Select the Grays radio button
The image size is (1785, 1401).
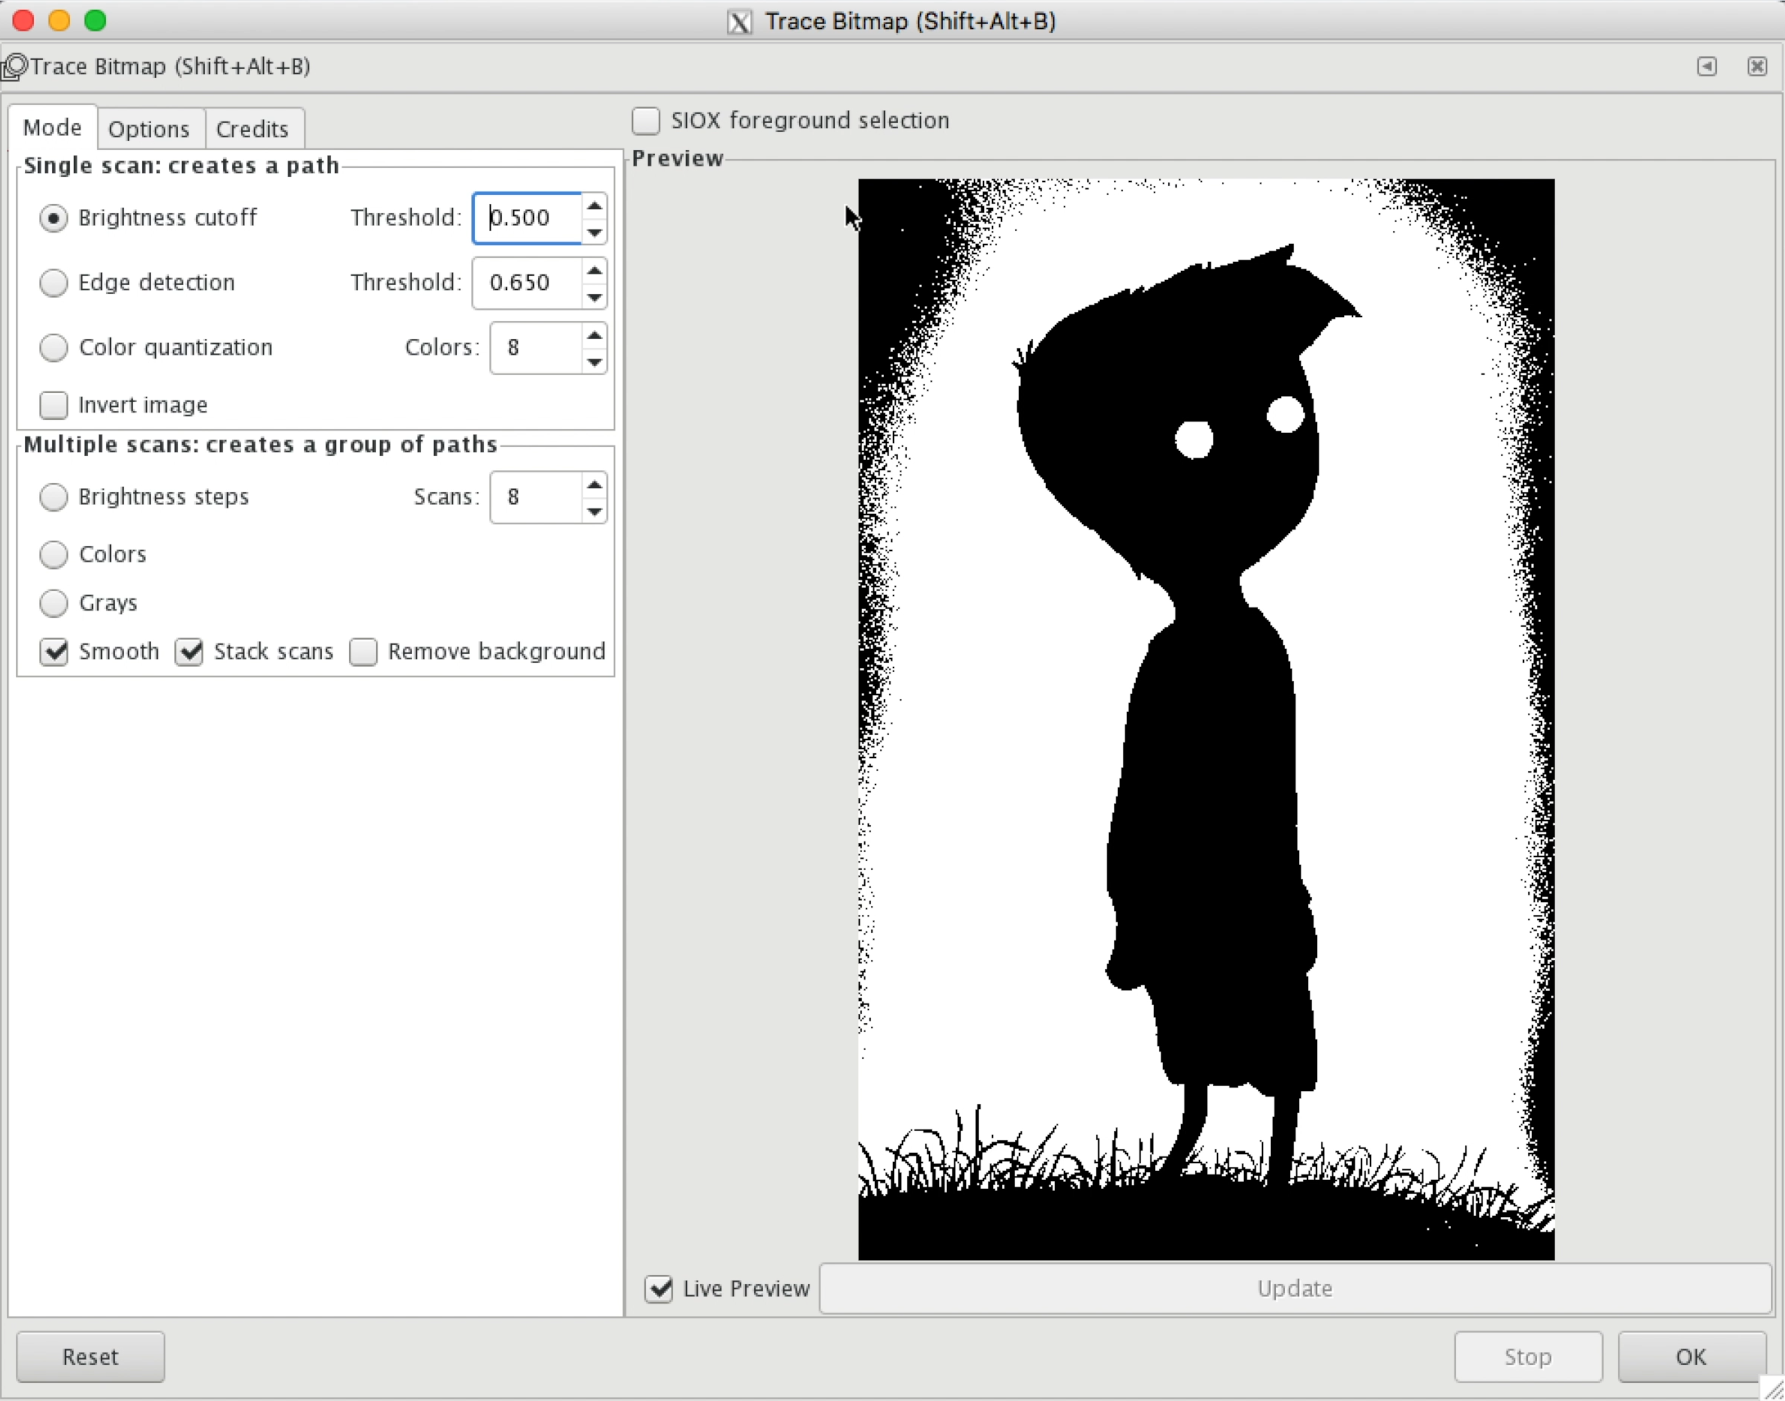[x=54, y=603]
